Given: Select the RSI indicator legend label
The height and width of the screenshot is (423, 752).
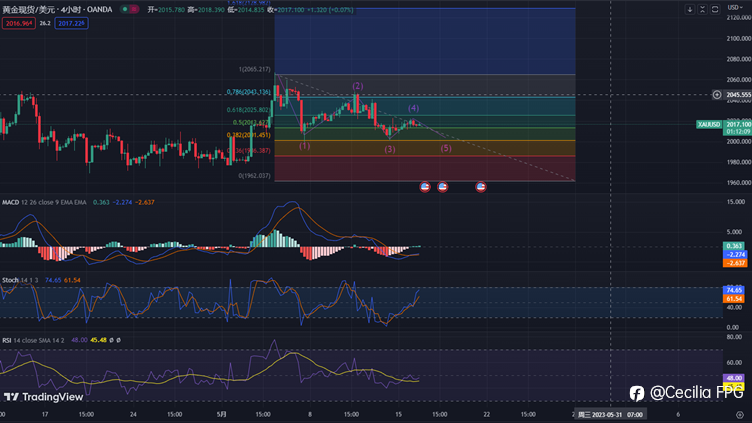Looking at the screenshot, I should (7, 340).
